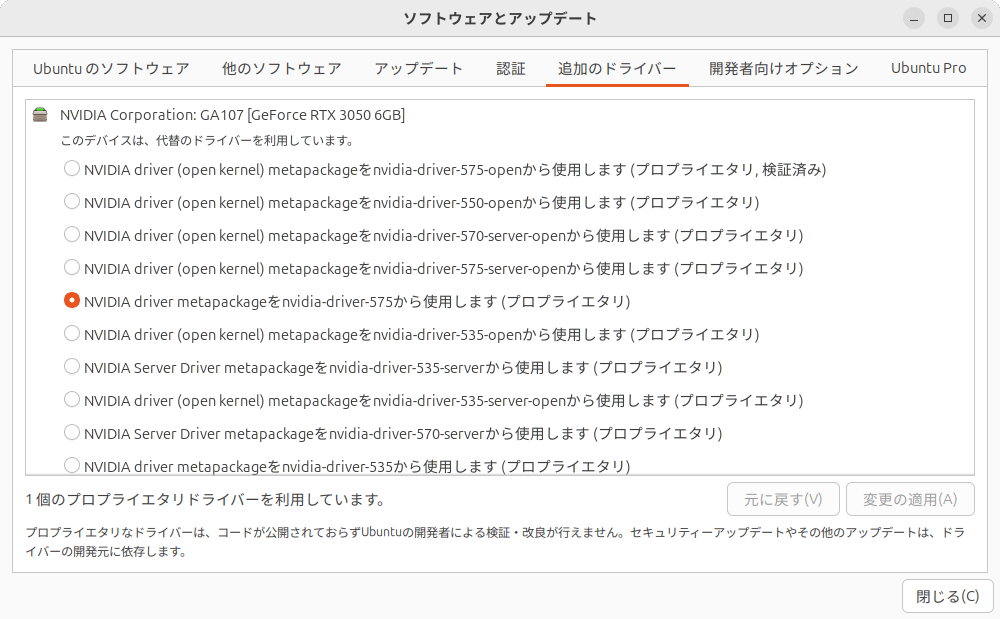Switch to 他のソフトウェア tab
This screenshot has width=1000, height=619.
click(x=281, y=68)
